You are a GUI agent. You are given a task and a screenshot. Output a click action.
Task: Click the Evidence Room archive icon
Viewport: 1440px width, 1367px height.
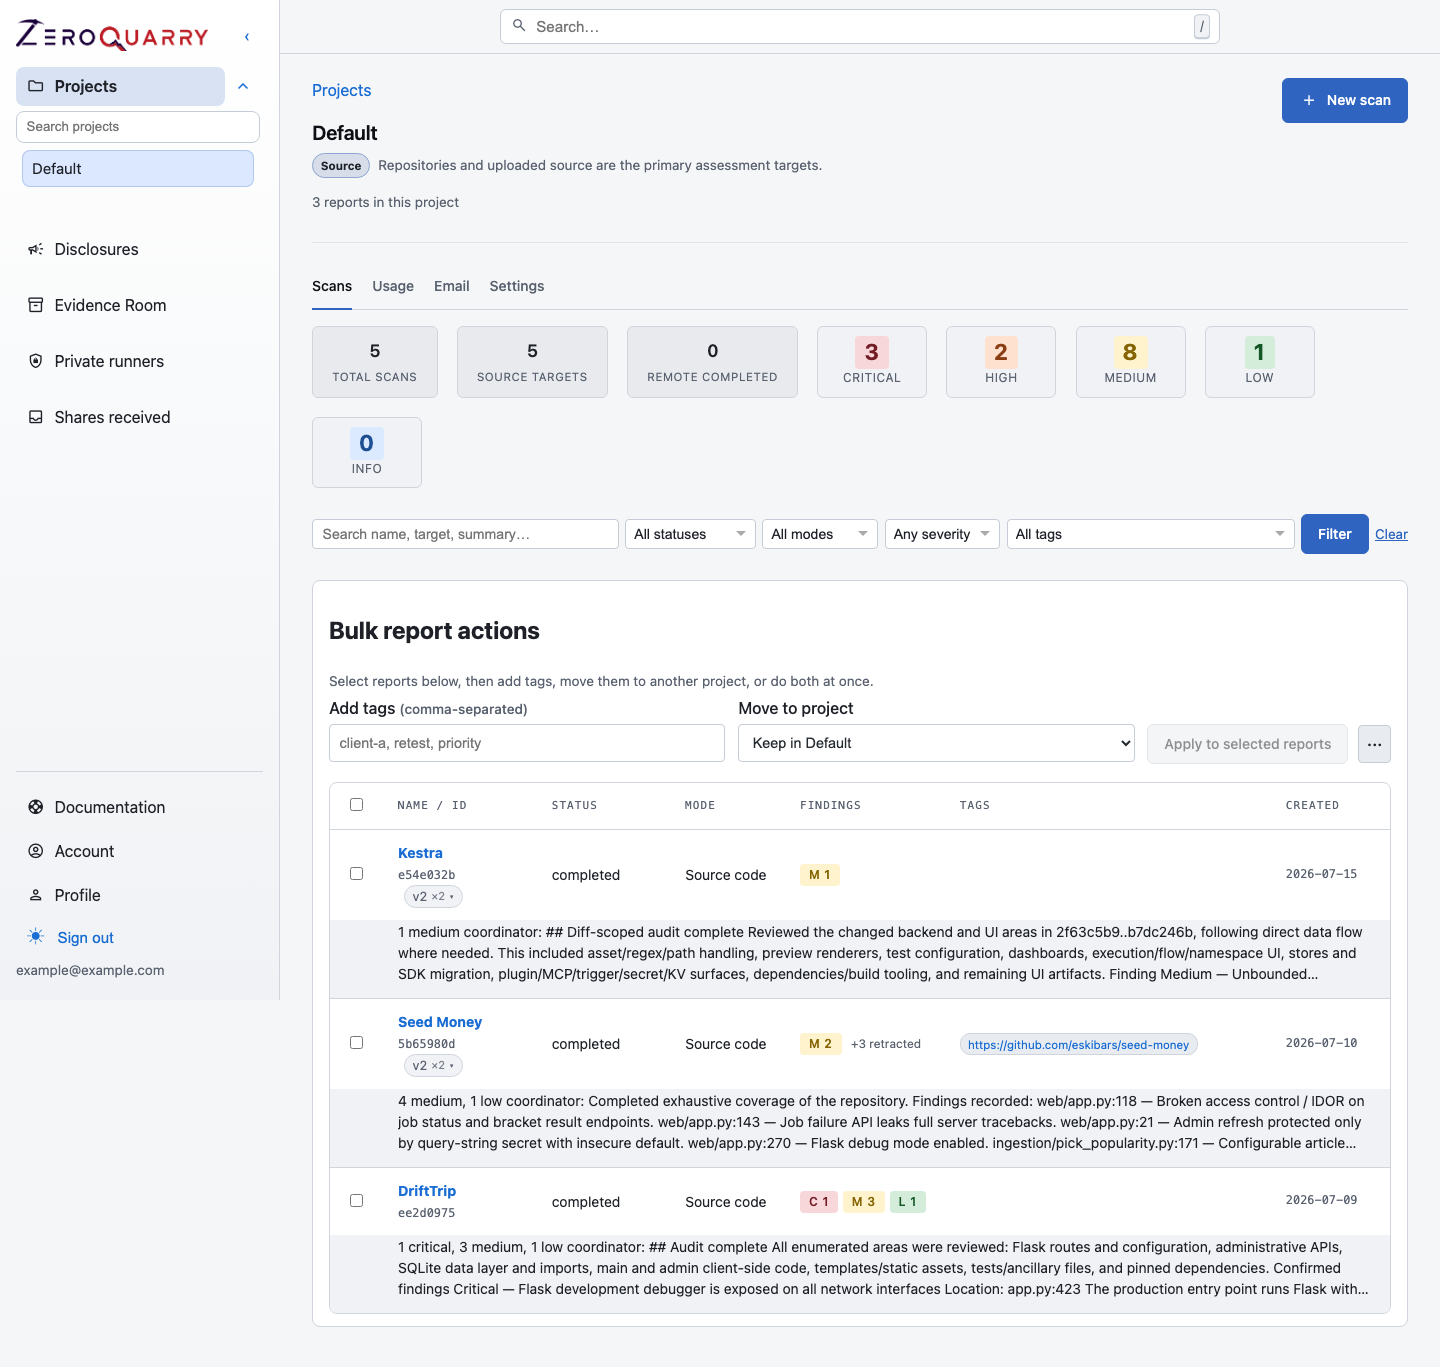(x=36, y=305)
